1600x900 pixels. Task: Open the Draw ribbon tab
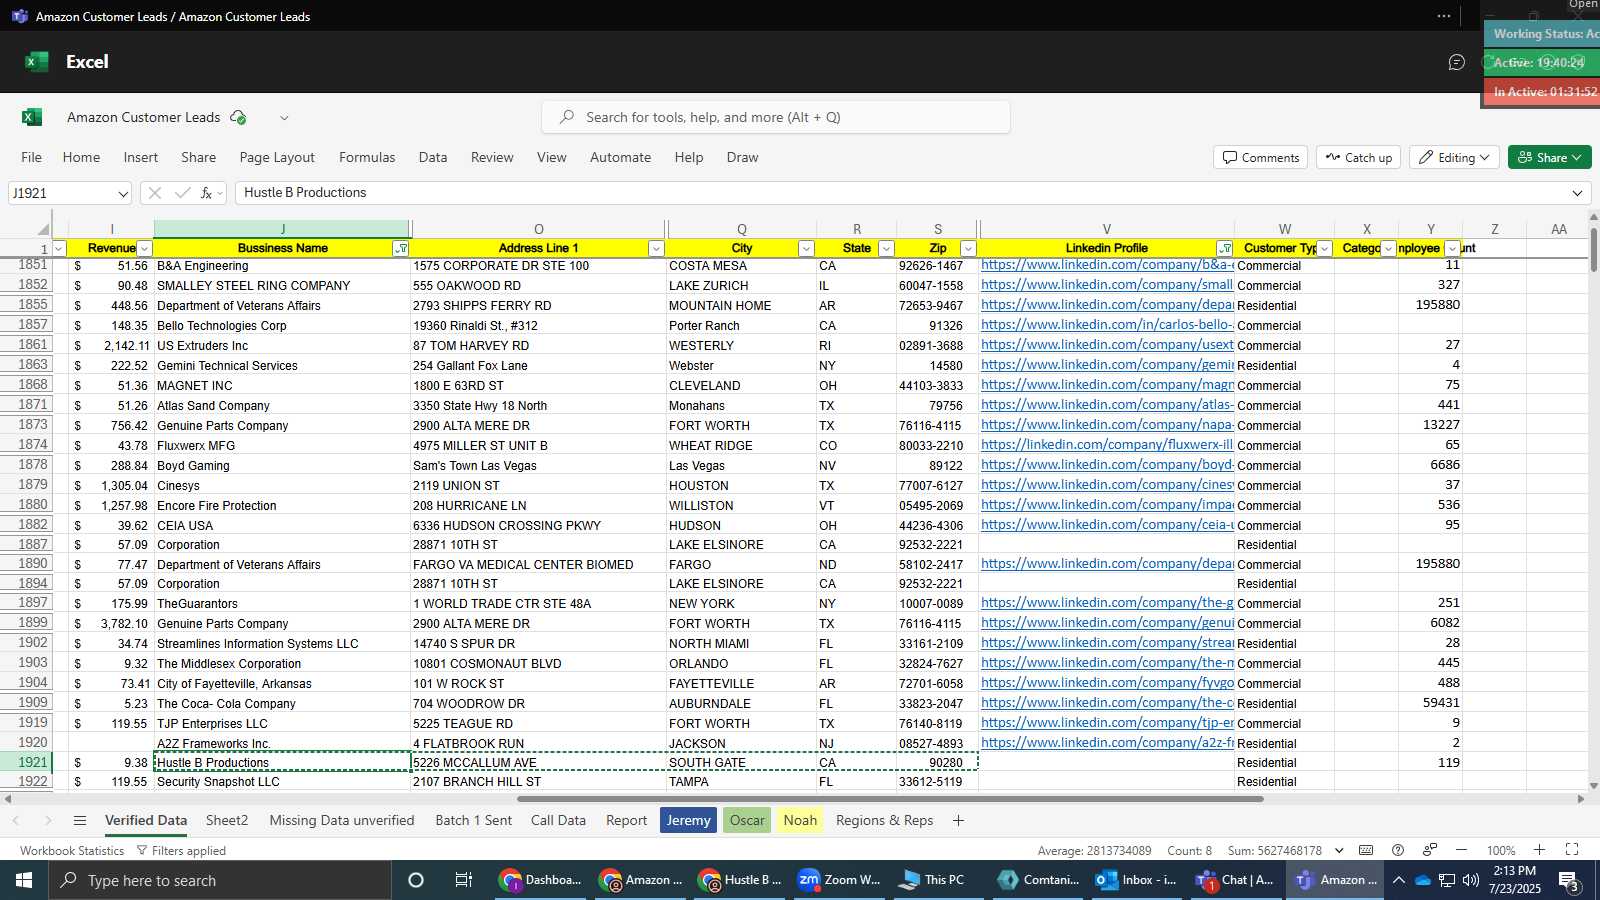click(x=742, y=158)
